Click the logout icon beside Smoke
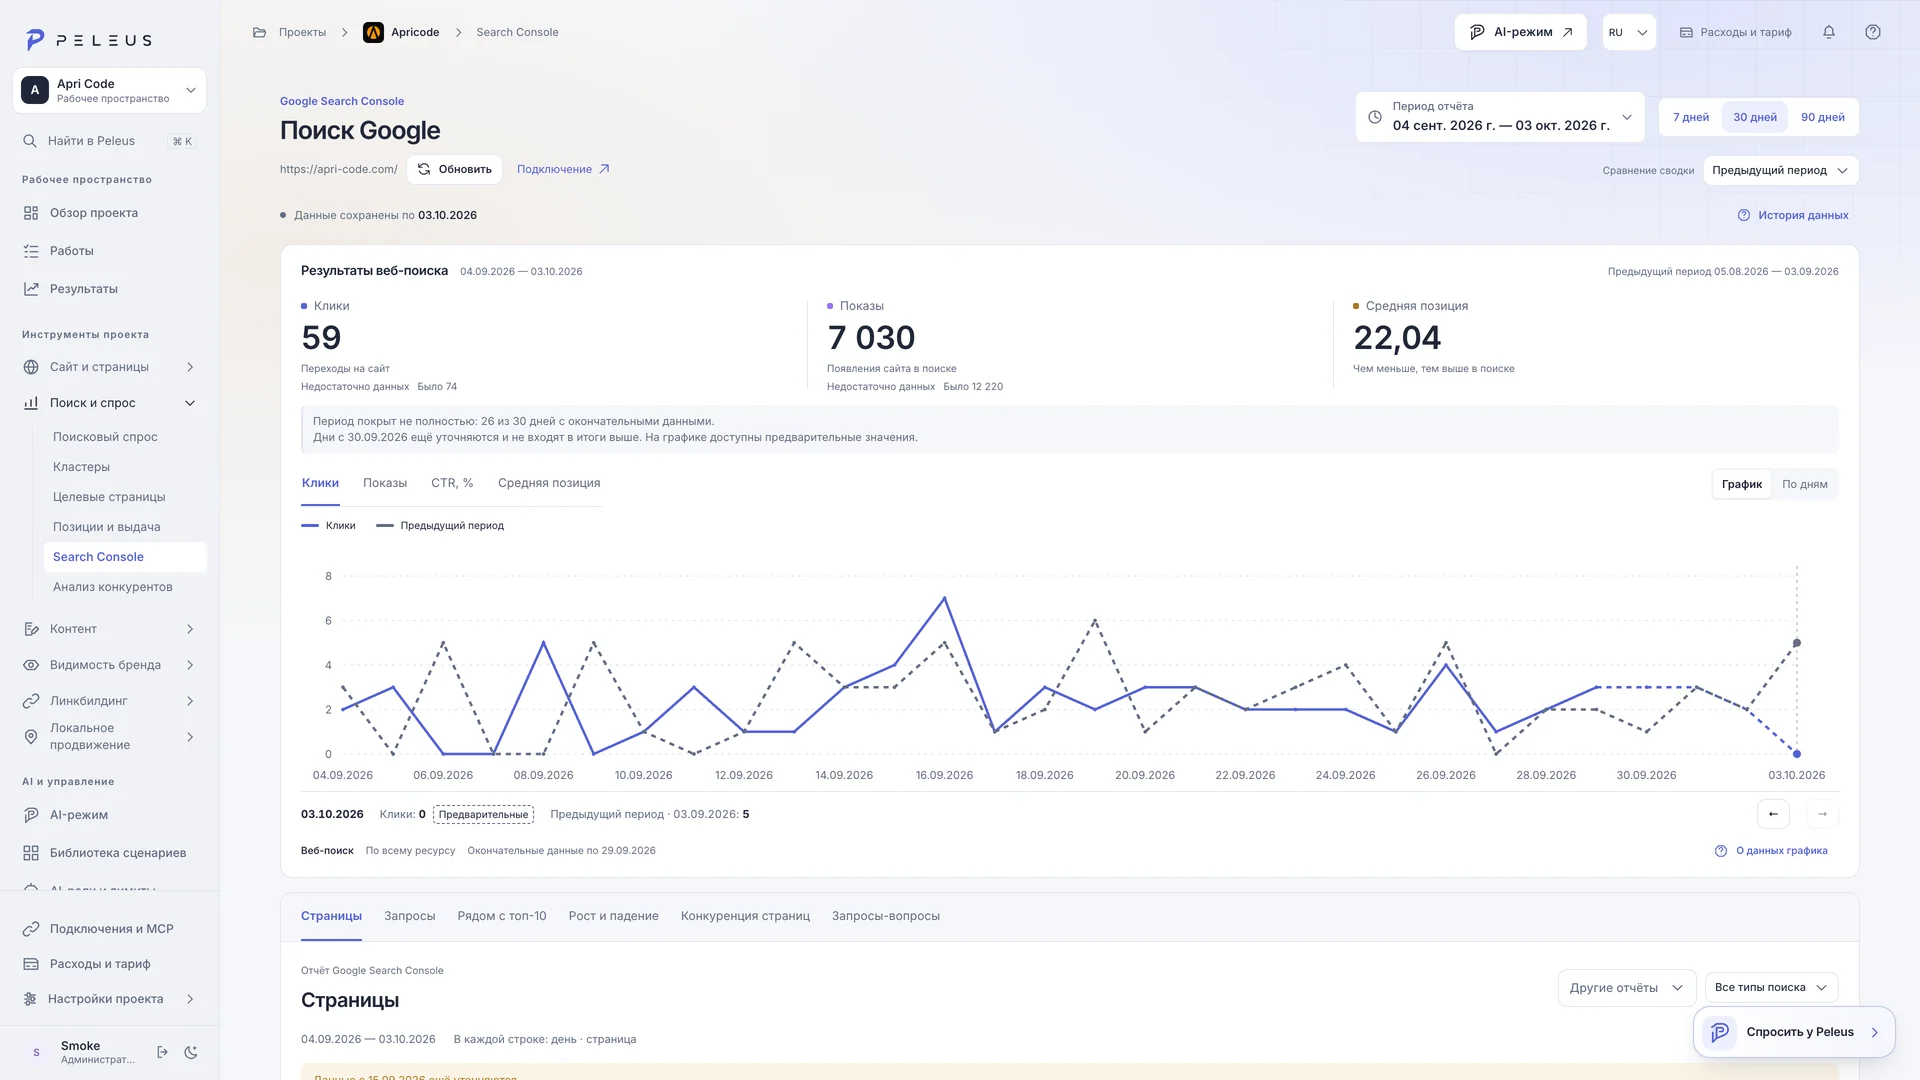This screenshot has width=1920, height=1080. tap(163, 1052)
